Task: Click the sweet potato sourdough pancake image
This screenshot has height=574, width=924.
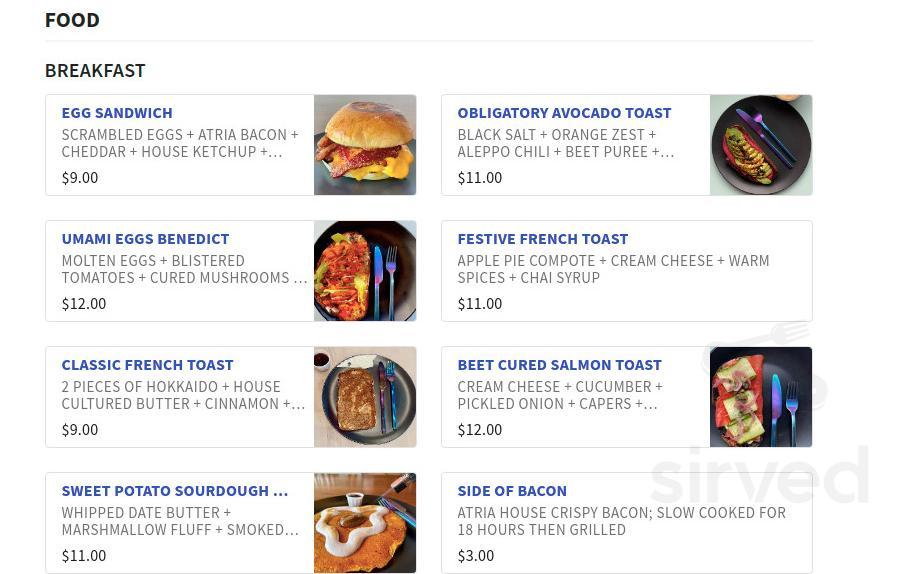Action: click(x=365, y=523)
